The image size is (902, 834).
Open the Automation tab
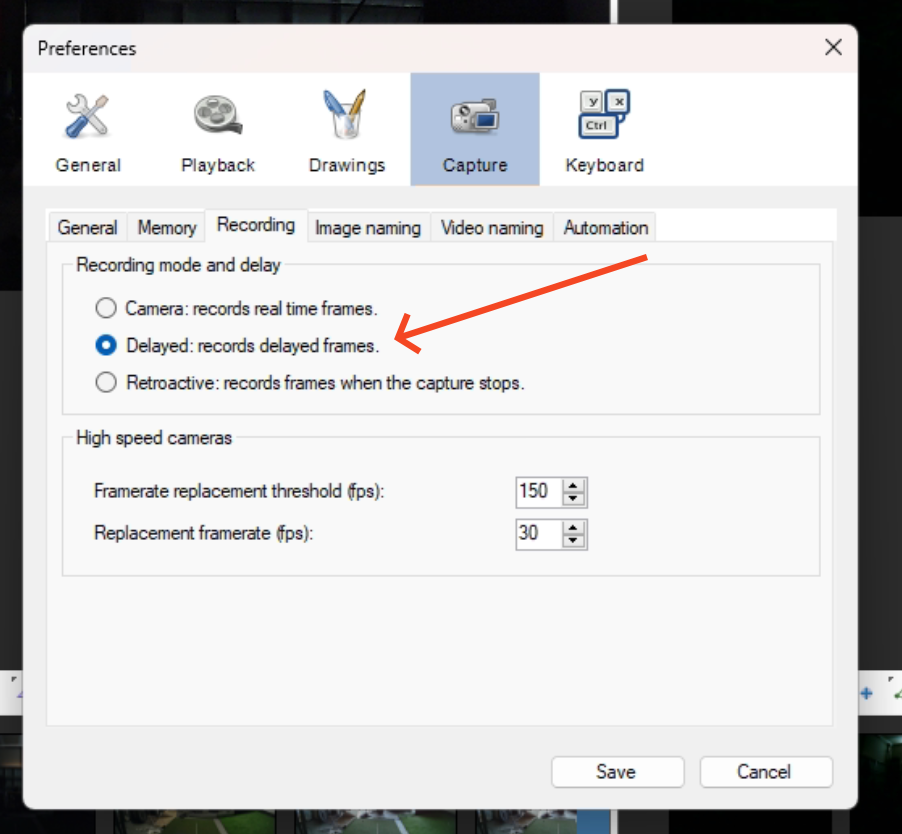tap(605, 228)
